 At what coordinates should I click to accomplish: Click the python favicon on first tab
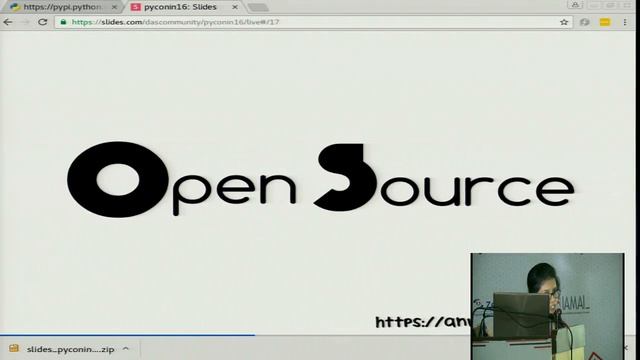pos(16,7)
